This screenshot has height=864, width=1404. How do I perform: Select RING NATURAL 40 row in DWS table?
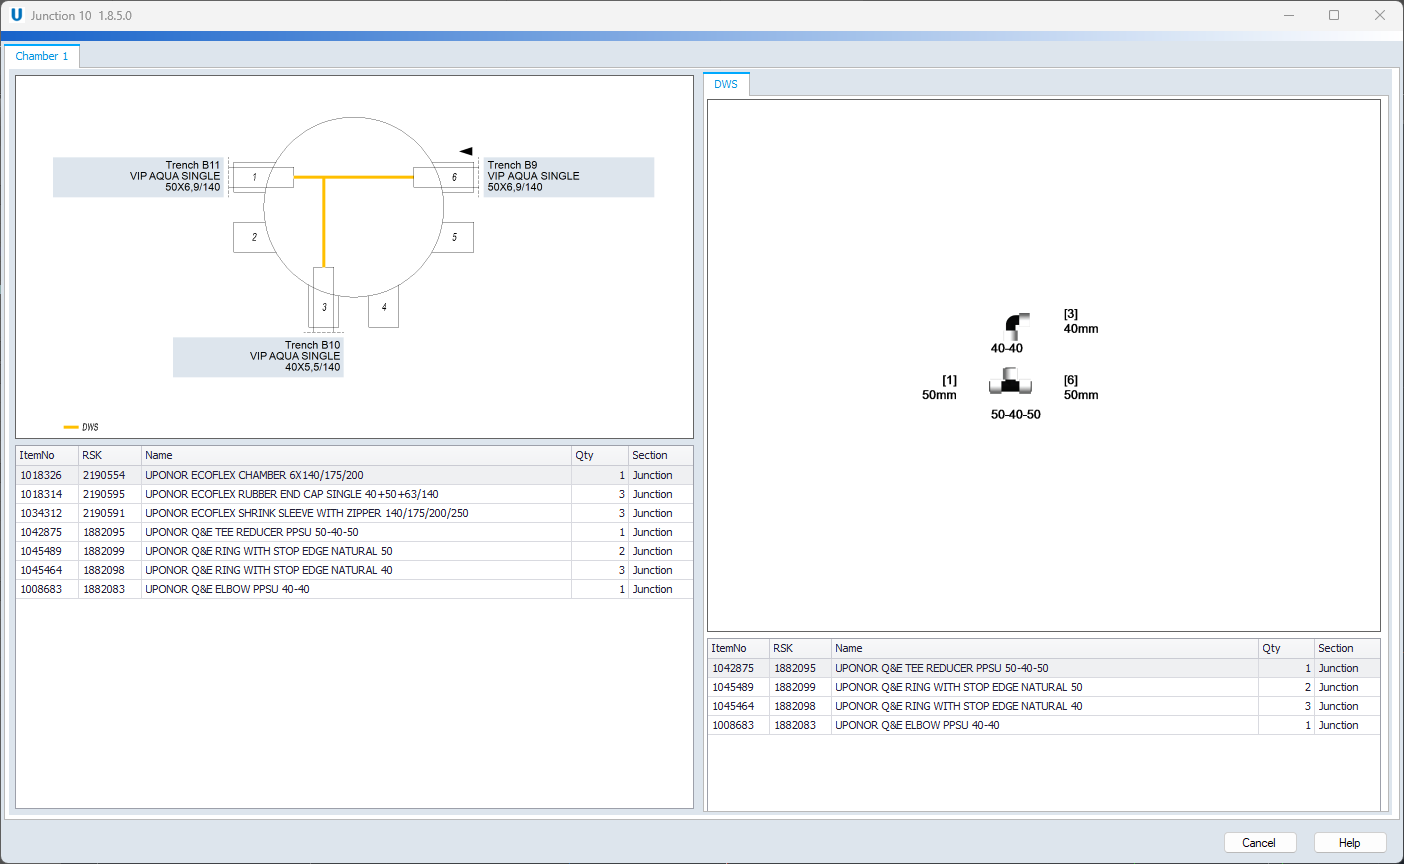(x=1044, y=706)
